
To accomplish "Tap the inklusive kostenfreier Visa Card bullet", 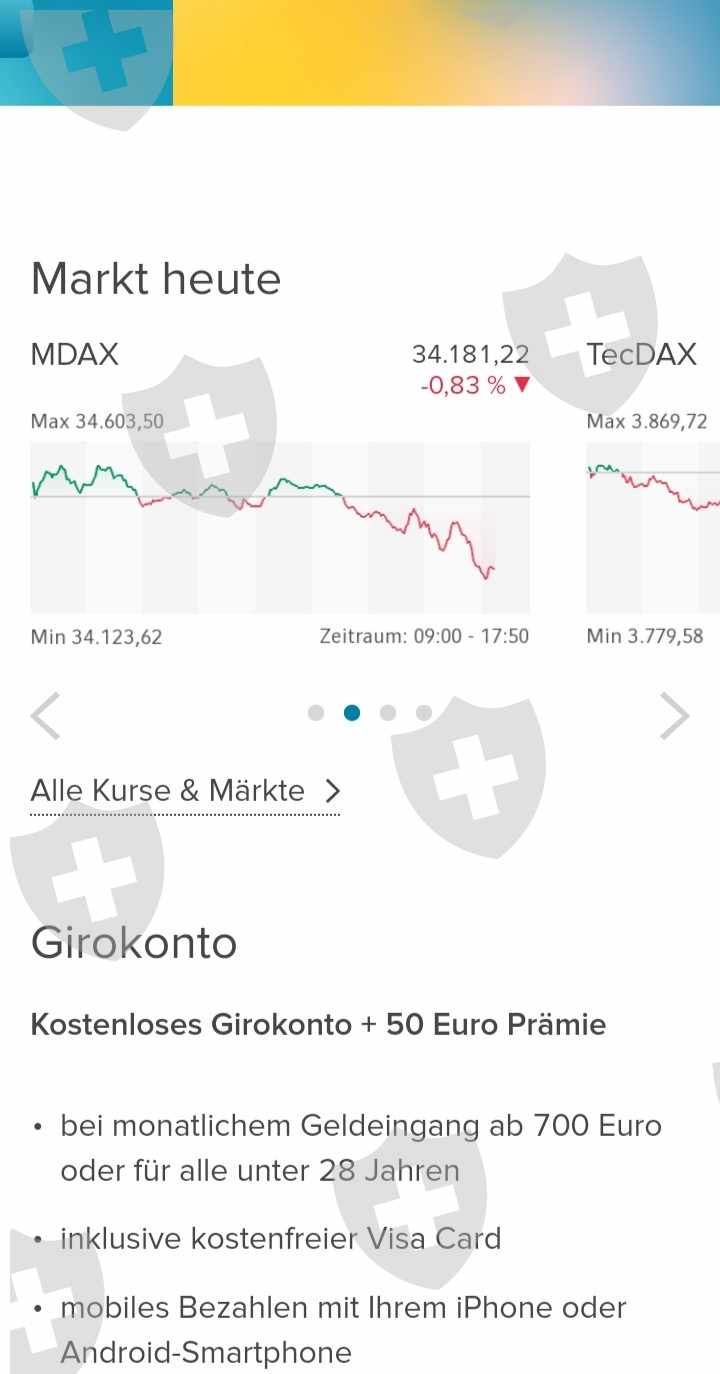I will (x=280, y=1239).
